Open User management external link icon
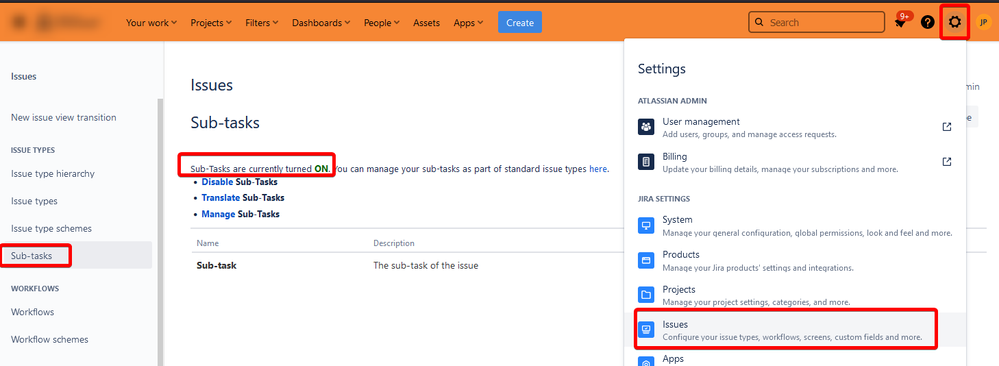The height and width of the screenshot is (366, 999). (x=947, y=127)
